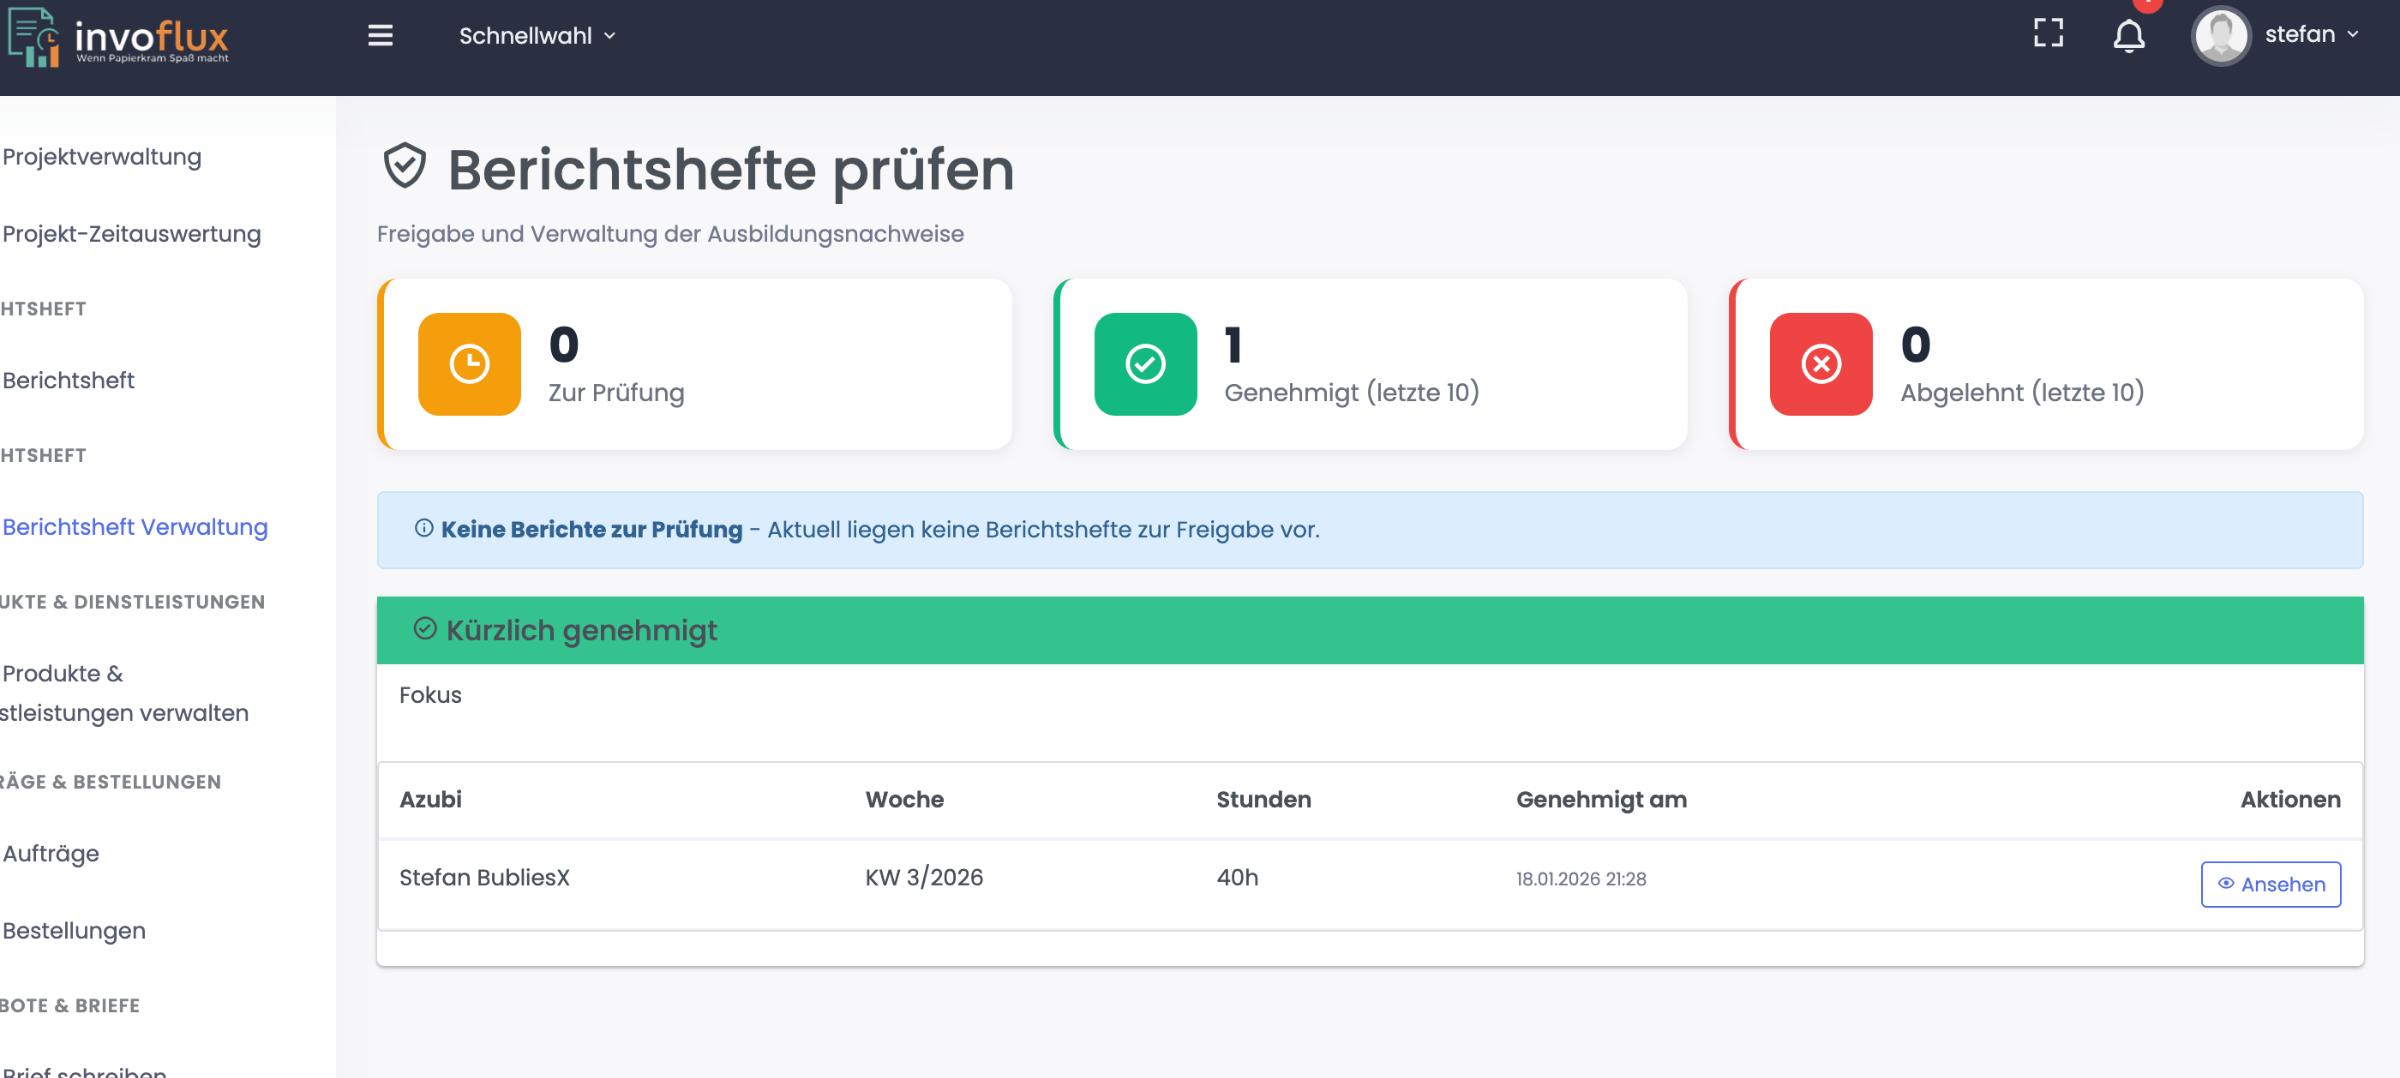Click the red X rejected icon

1821,364
